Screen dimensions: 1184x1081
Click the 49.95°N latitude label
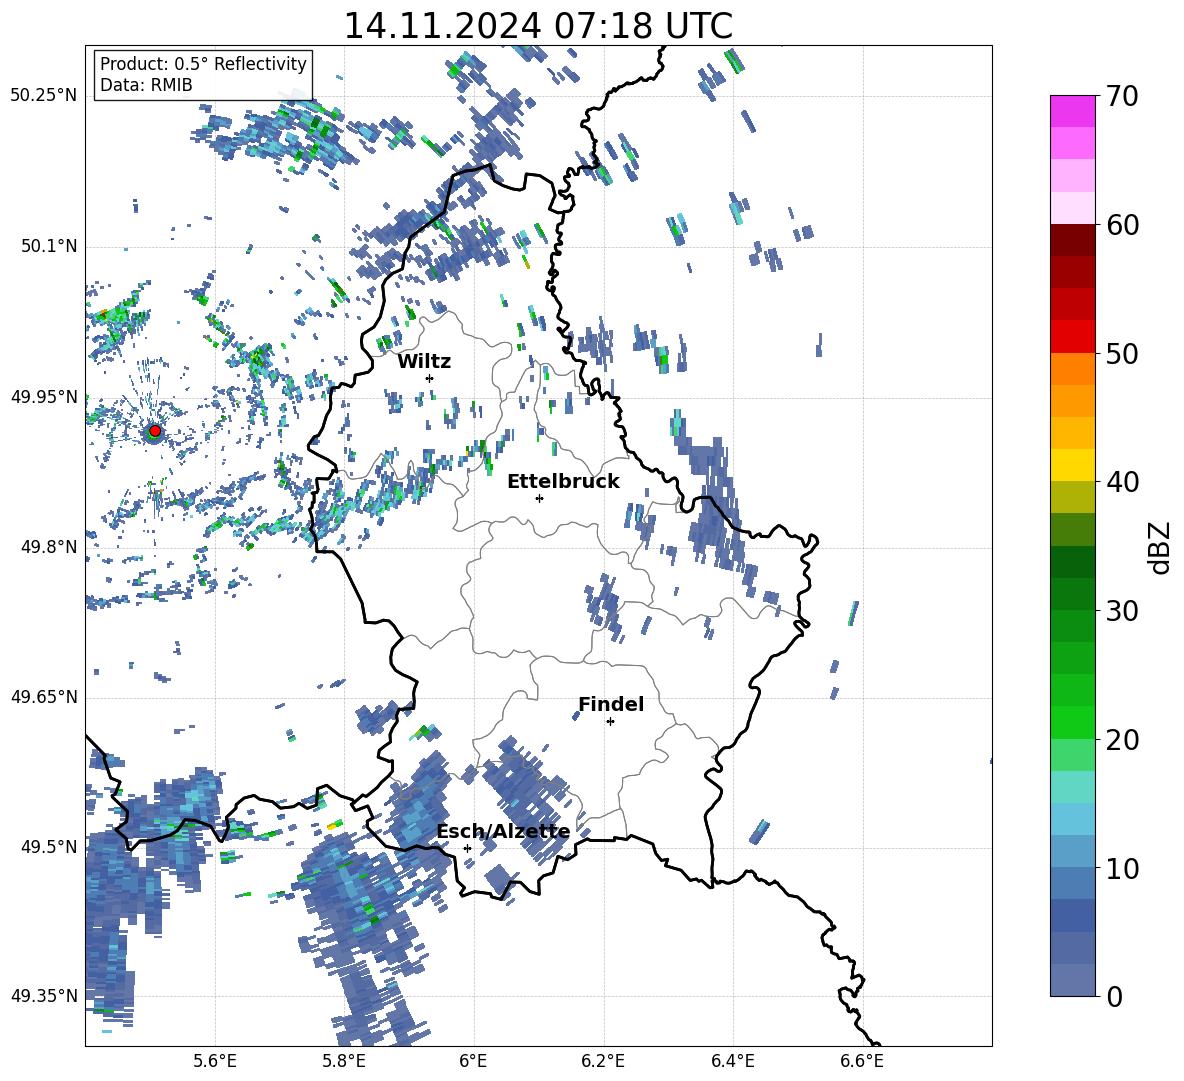(x=45, y=397)
